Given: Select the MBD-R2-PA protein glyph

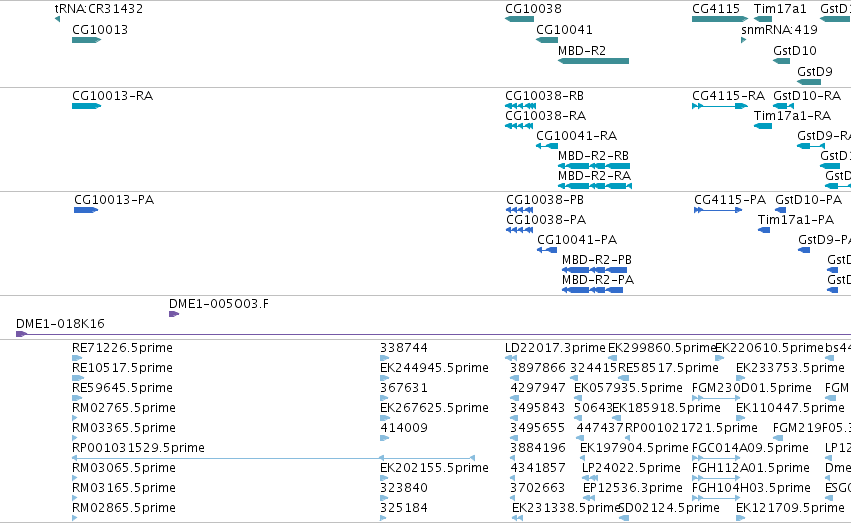Looking at the screenshot, I should (592, 290).
